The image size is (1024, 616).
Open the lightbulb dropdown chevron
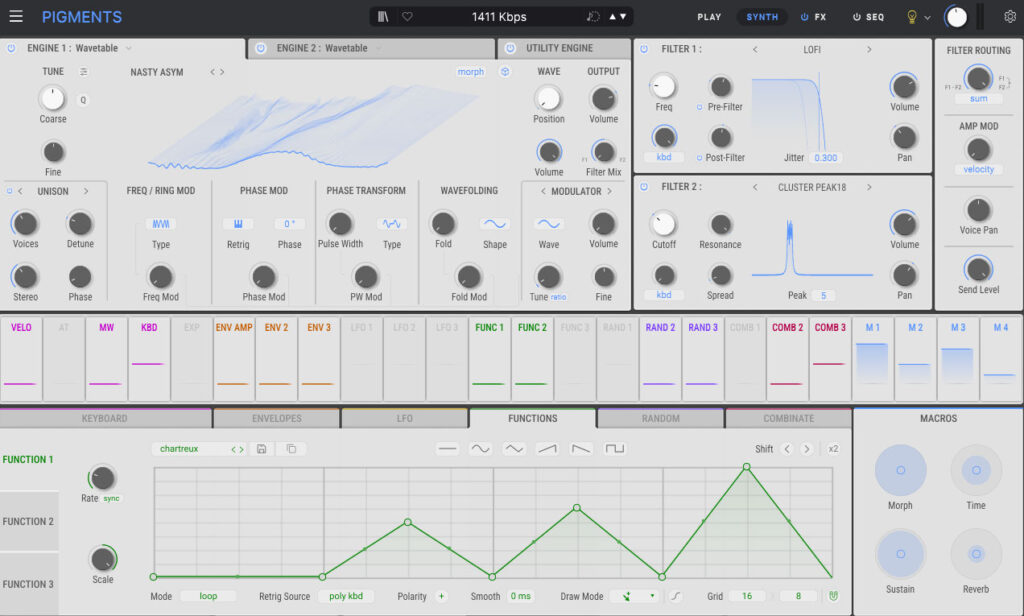coord(927,18)
